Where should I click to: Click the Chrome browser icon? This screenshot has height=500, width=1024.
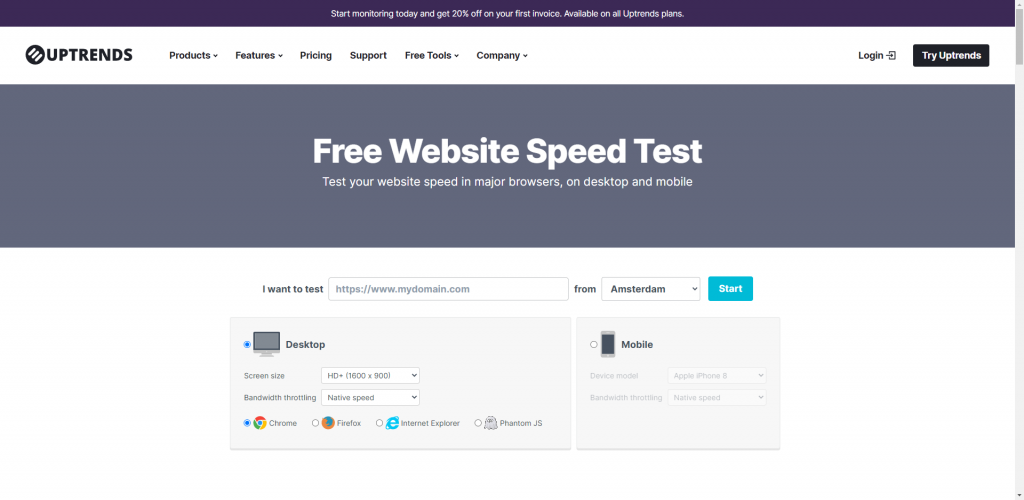coord(260,423)
